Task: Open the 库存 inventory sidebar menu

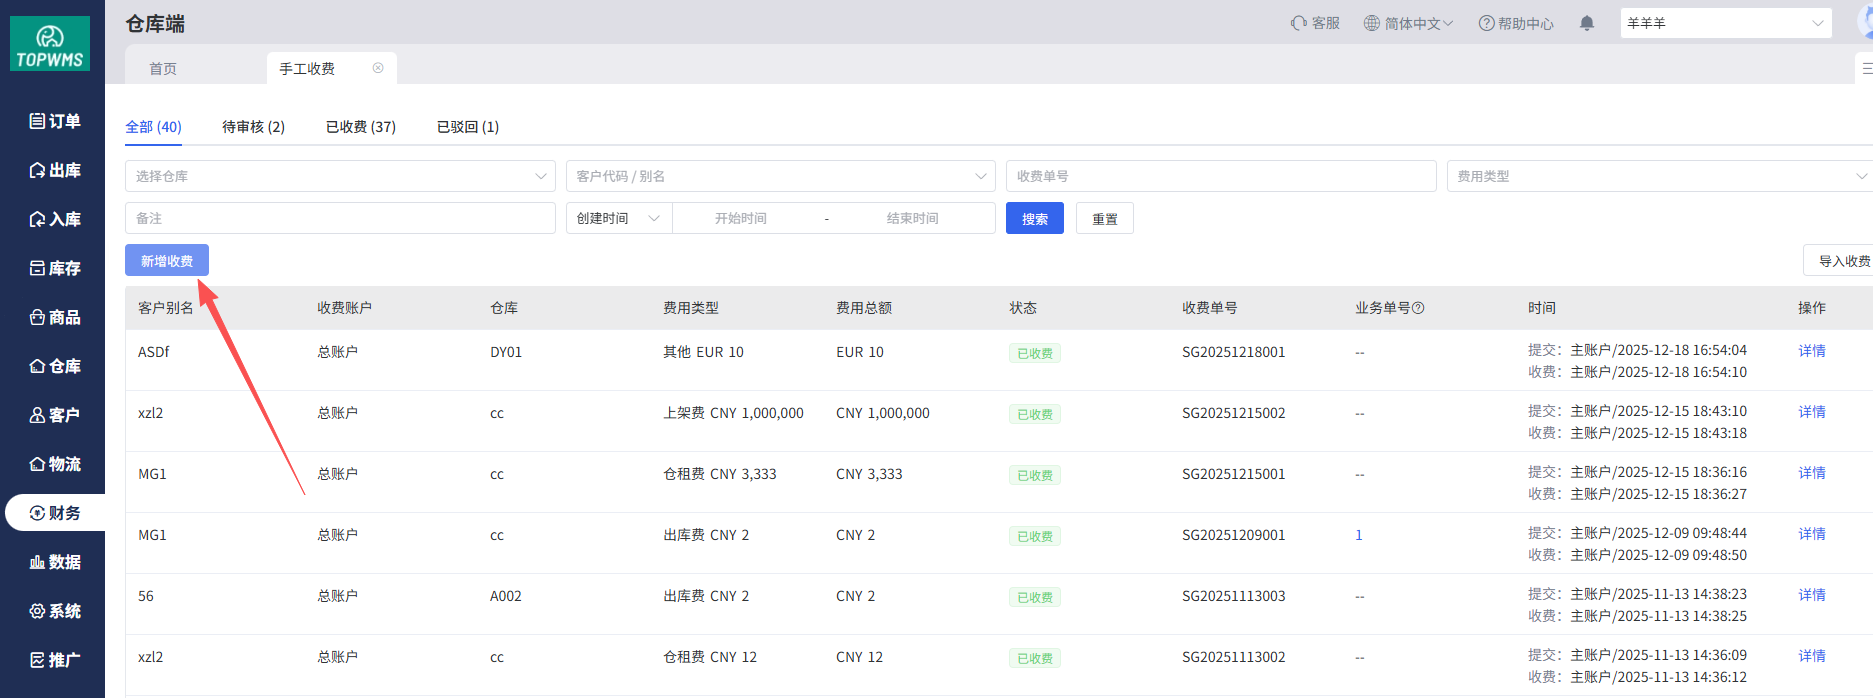Action: [x=54, y=268]
